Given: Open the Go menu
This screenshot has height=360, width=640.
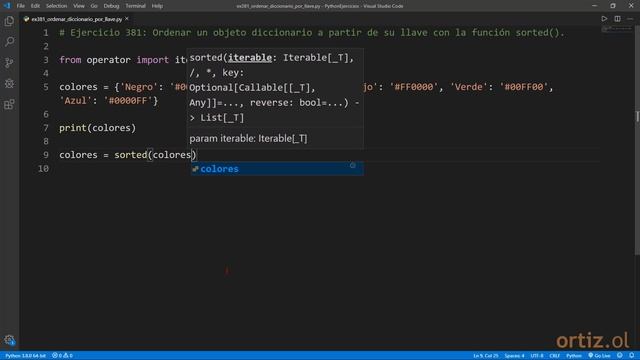Looking at the screenshot, I should [x=94, y=6].
